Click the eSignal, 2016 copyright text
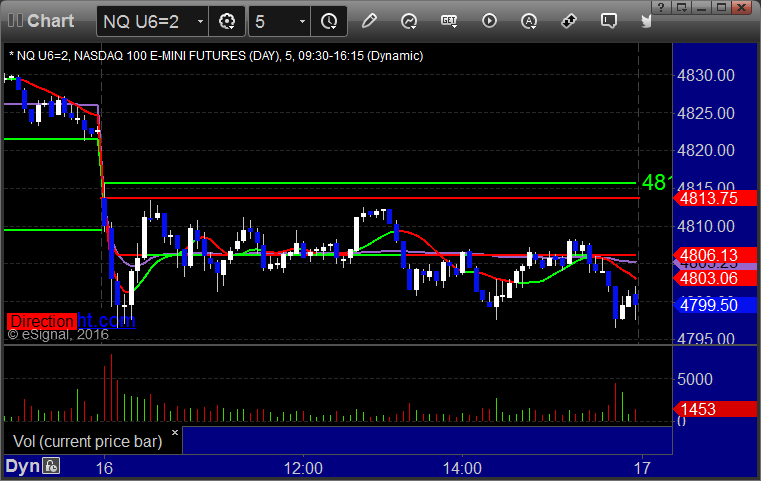The image size is (761, 481). tap(58, 334)
